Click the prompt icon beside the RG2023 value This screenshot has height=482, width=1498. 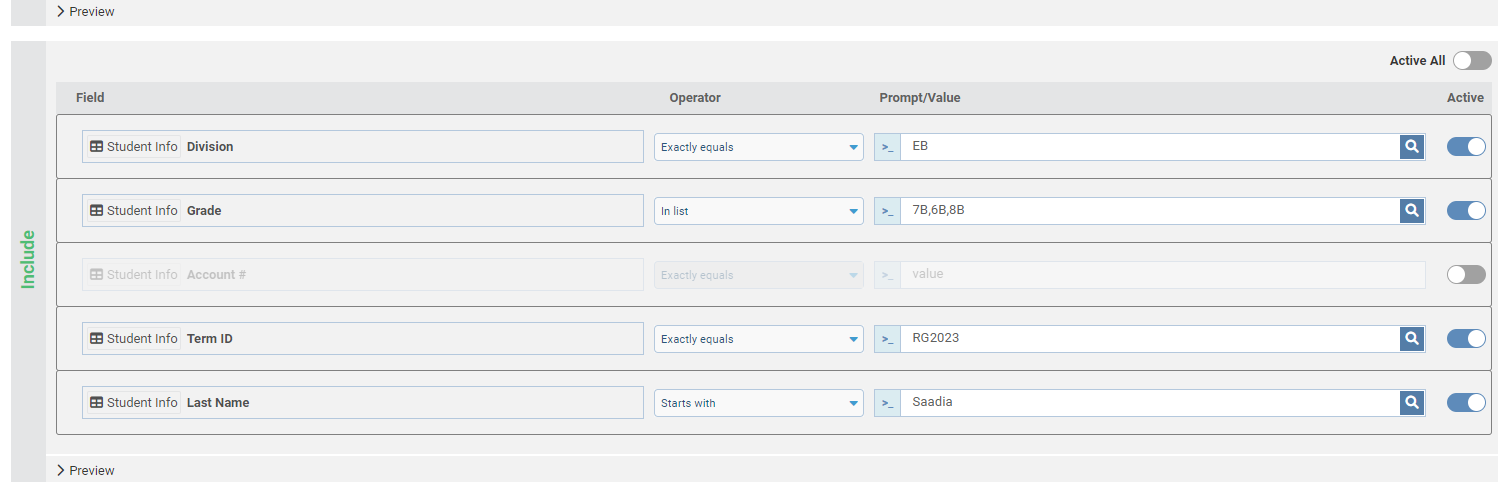click(888, 339)
